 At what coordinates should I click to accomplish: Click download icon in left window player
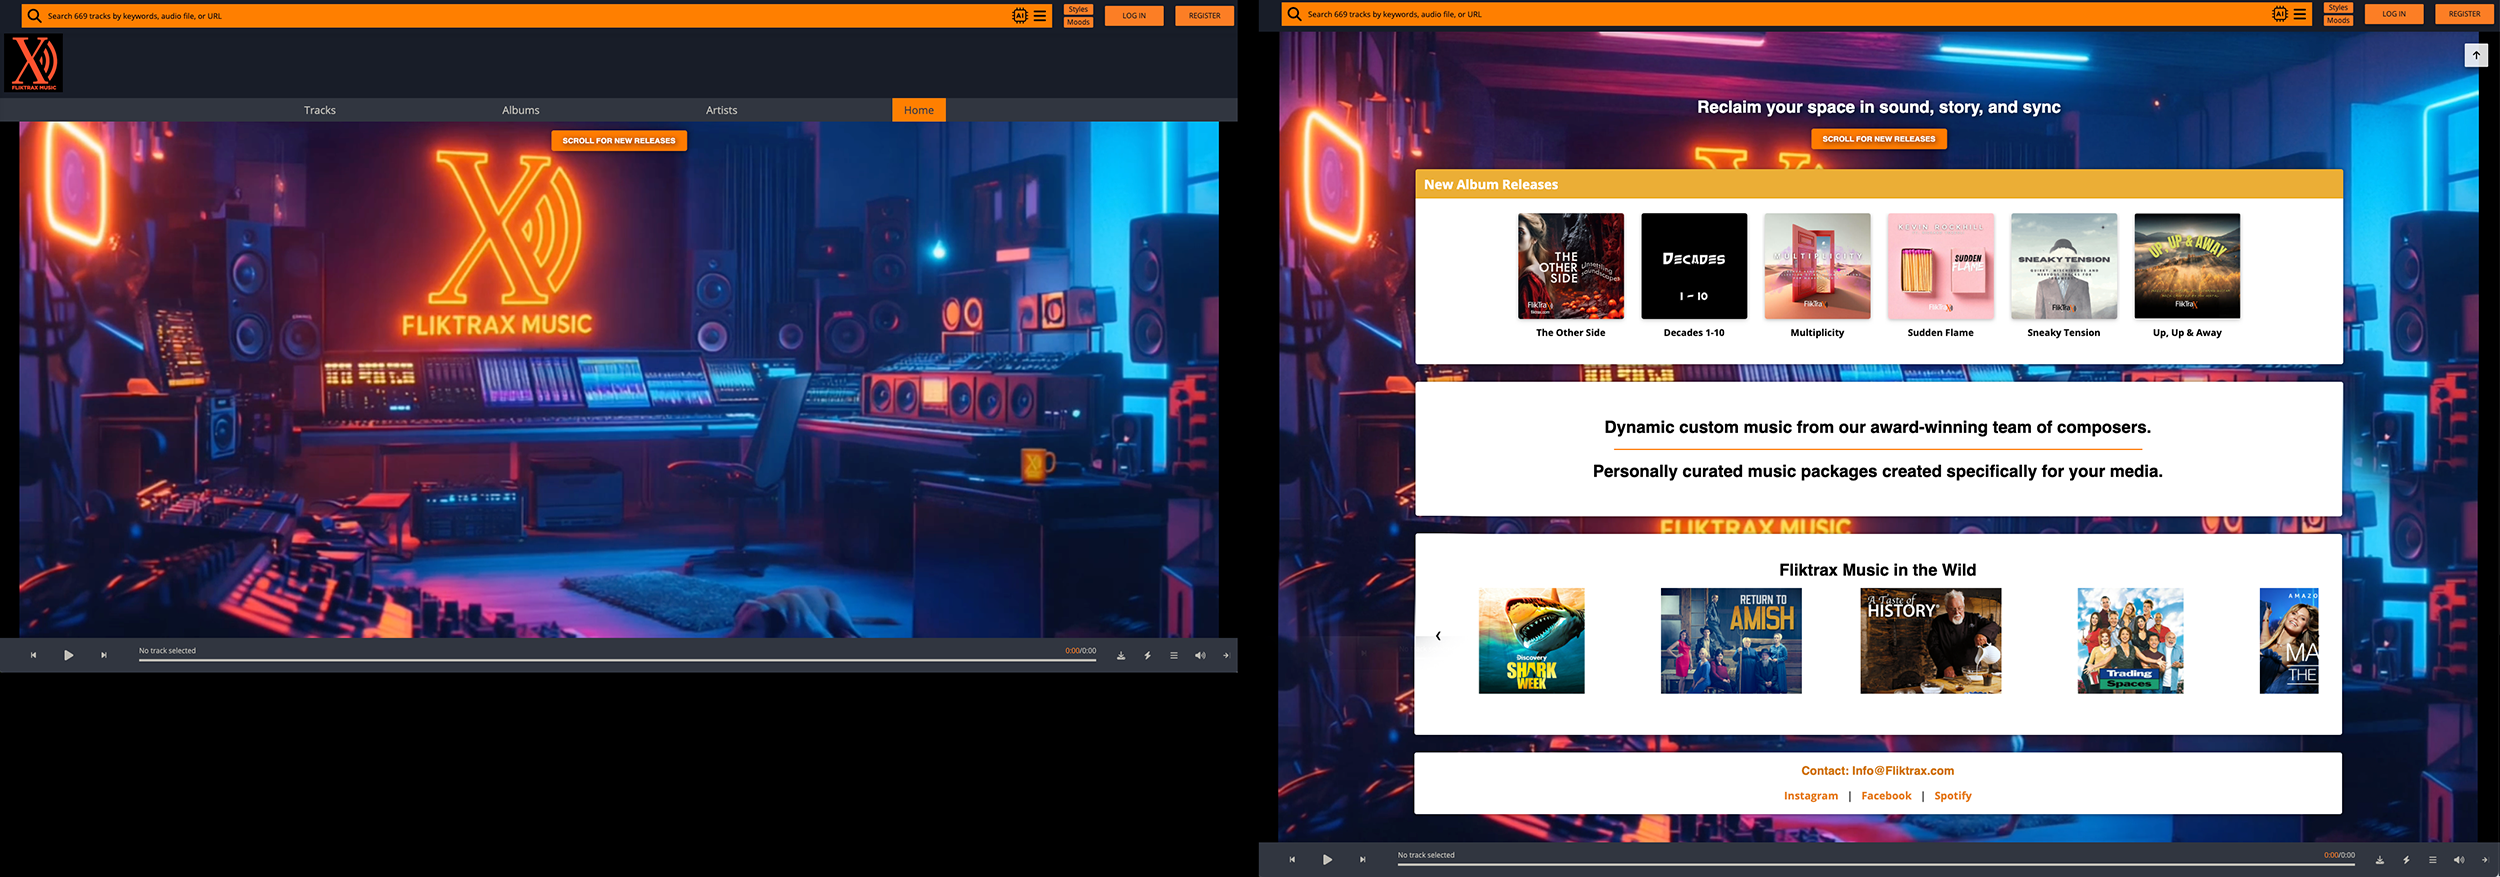pyautogui.click(x=1121, y=656)
